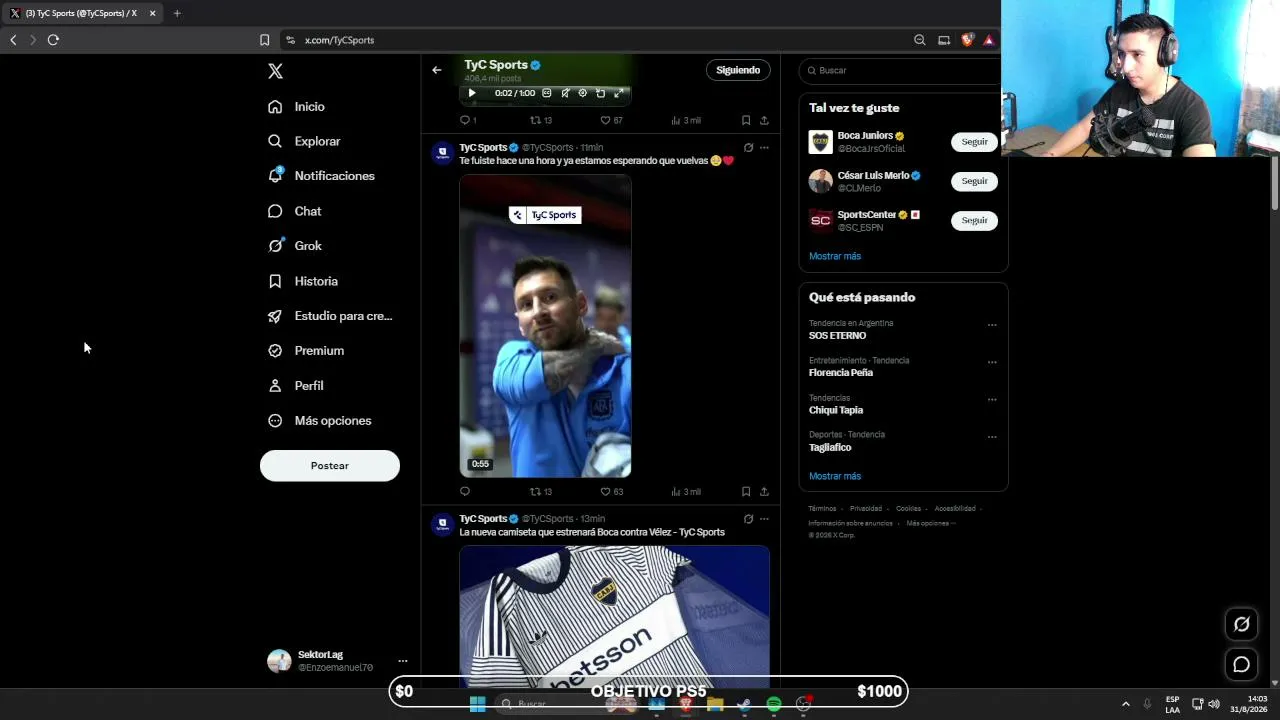Reply to the post with 1 comment
Viewport: 1280px width, 720px height.
point(465,120)
